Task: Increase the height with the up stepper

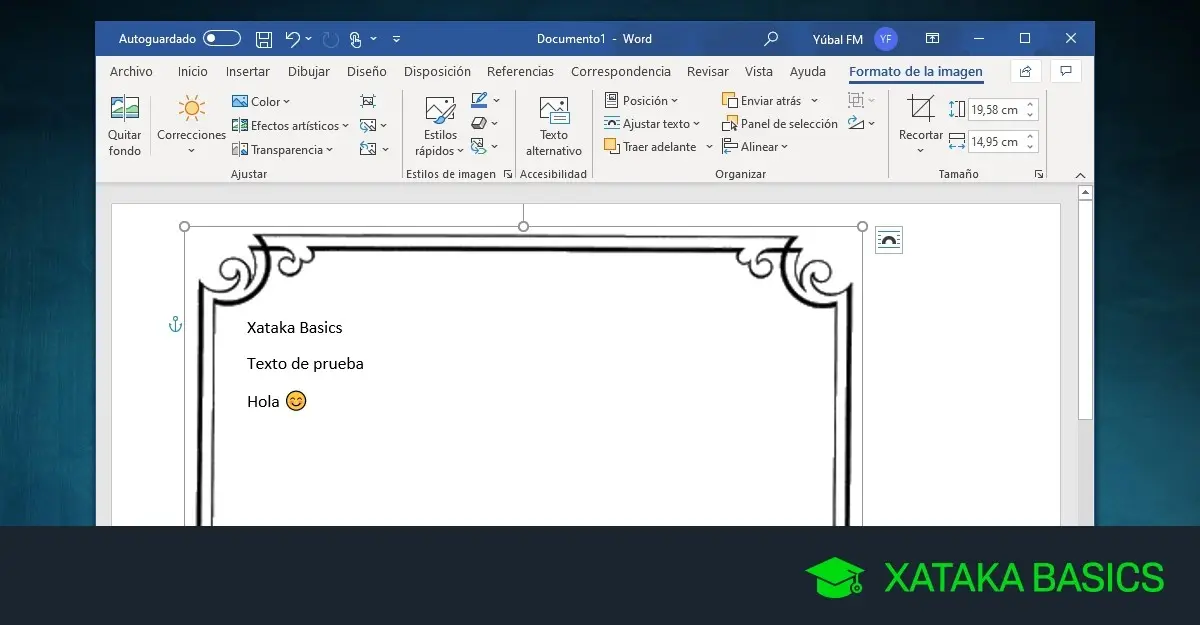Action: [1031, 105]
